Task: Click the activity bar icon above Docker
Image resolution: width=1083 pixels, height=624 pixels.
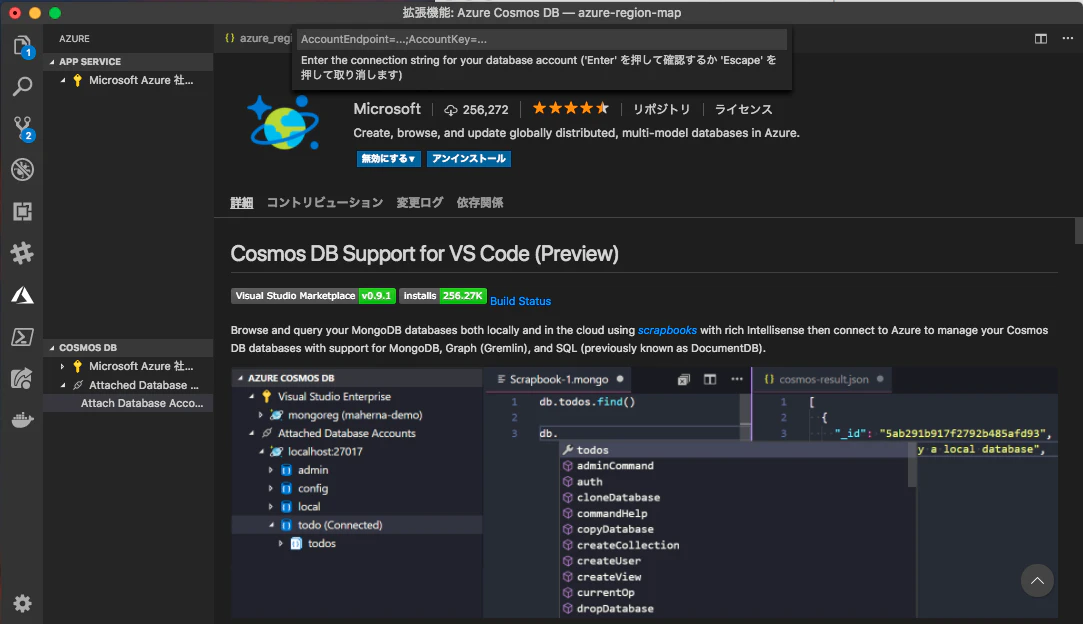Action: (x=22, y=378)
